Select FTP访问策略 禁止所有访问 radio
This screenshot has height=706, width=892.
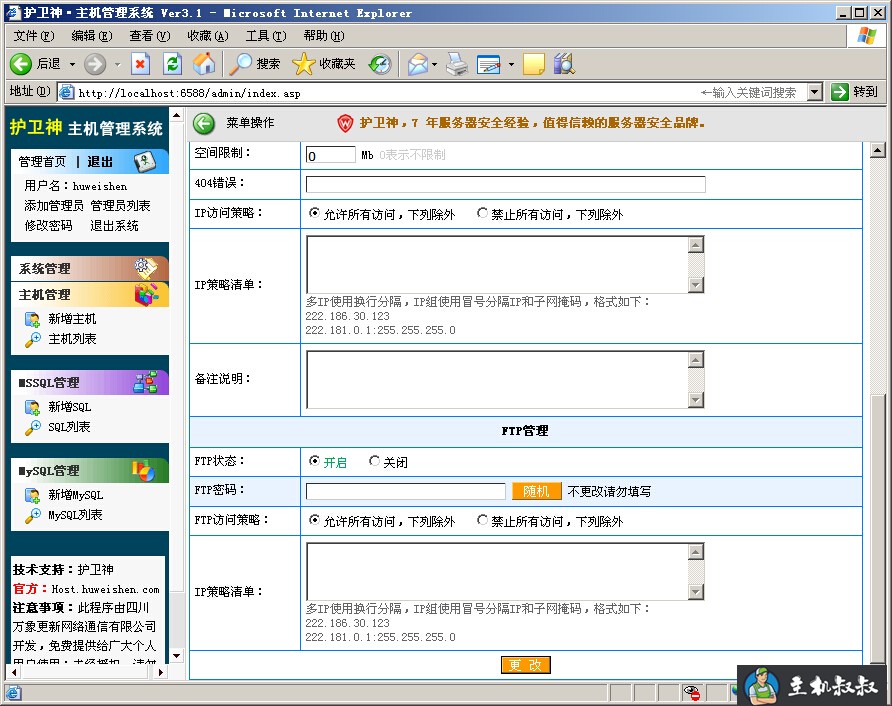click(x=482, y=519)
